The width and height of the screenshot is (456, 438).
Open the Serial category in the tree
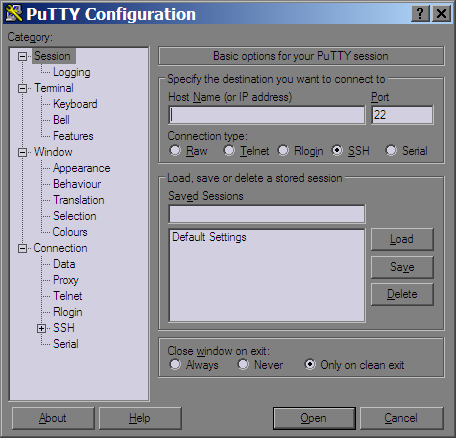click(66, 344)
